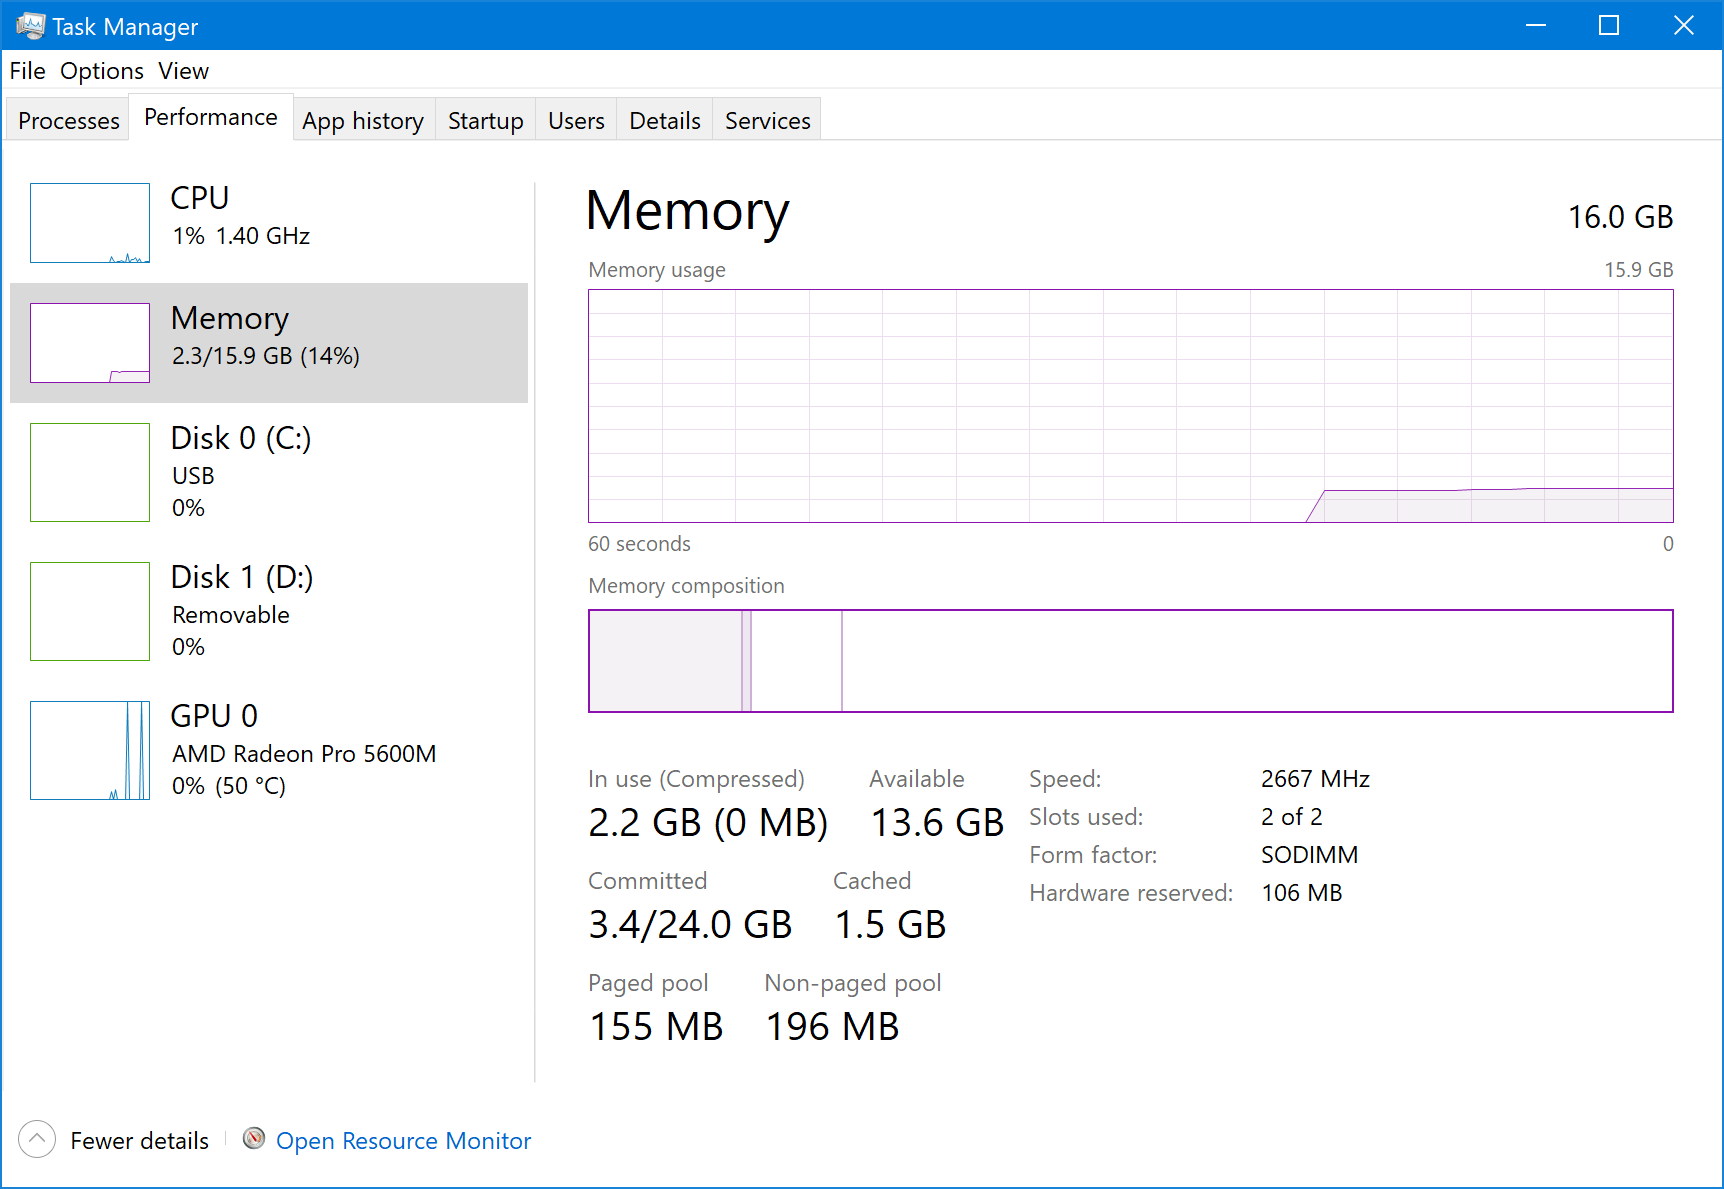The width and height of the screenshot is (1724, 1189).
Task: Click the Resource Monitor gauge icon
Action: click(x=254, y=1139)
